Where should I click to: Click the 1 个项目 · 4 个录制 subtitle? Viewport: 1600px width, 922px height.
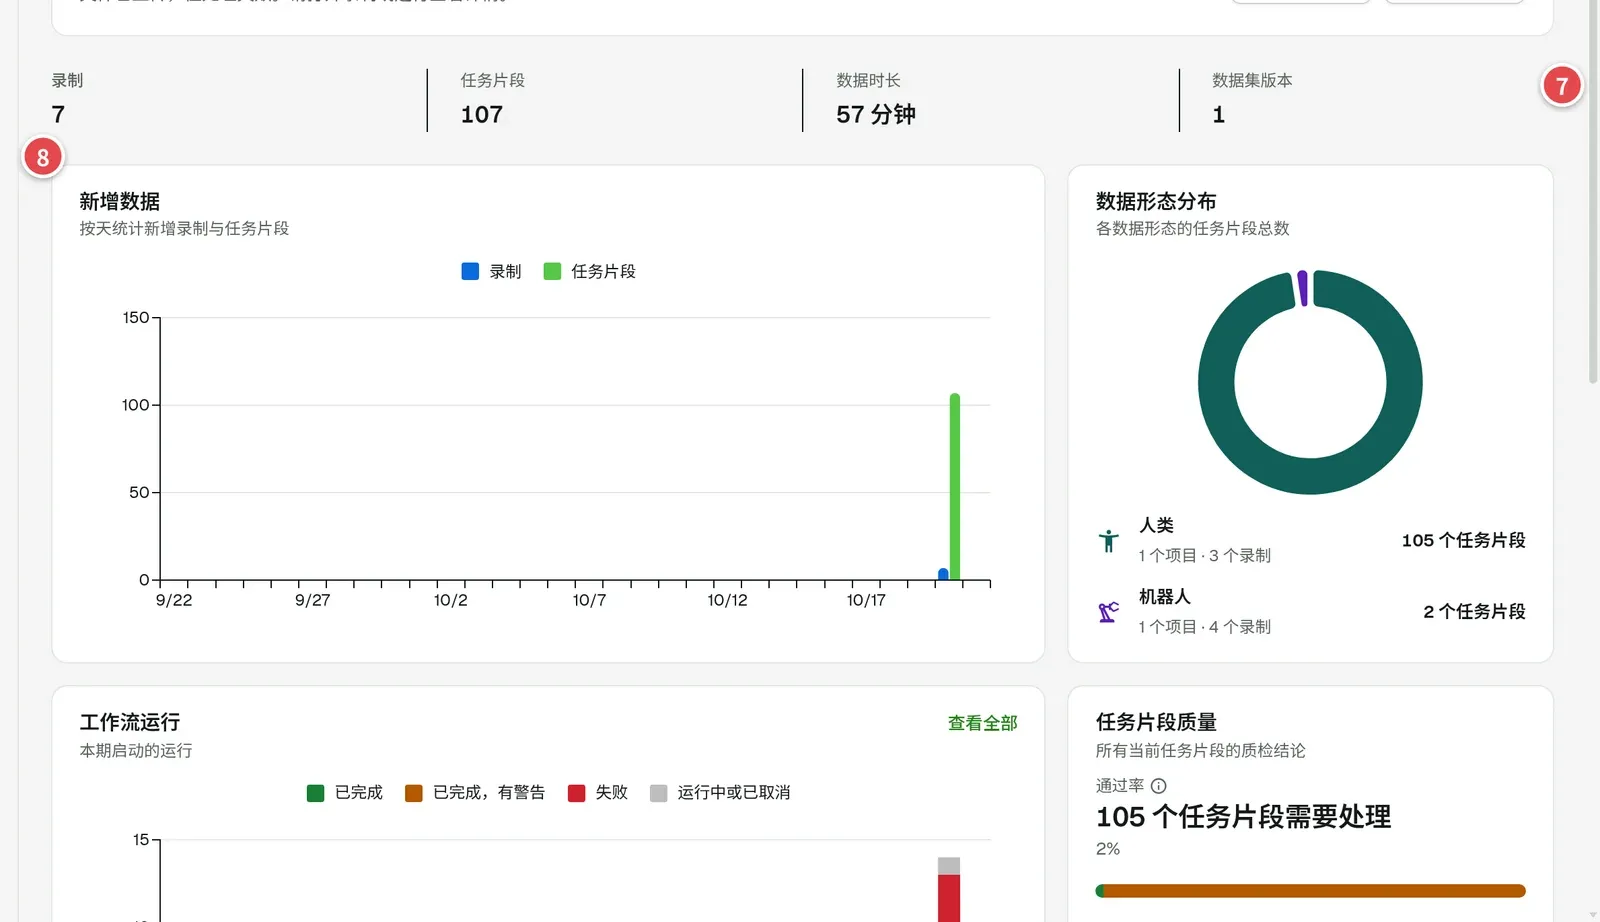[1205, 627]
